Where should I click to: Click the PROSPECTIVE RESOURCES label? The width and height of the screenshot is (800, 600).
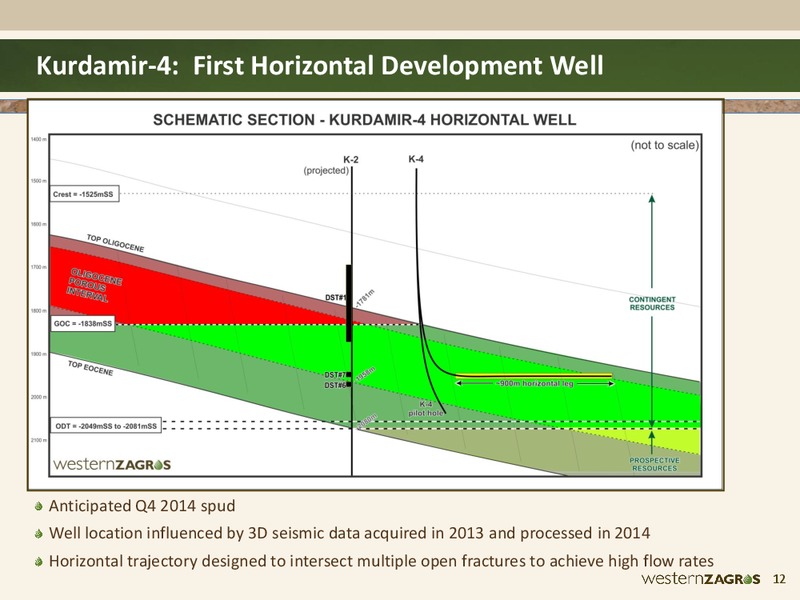point(654,464)
